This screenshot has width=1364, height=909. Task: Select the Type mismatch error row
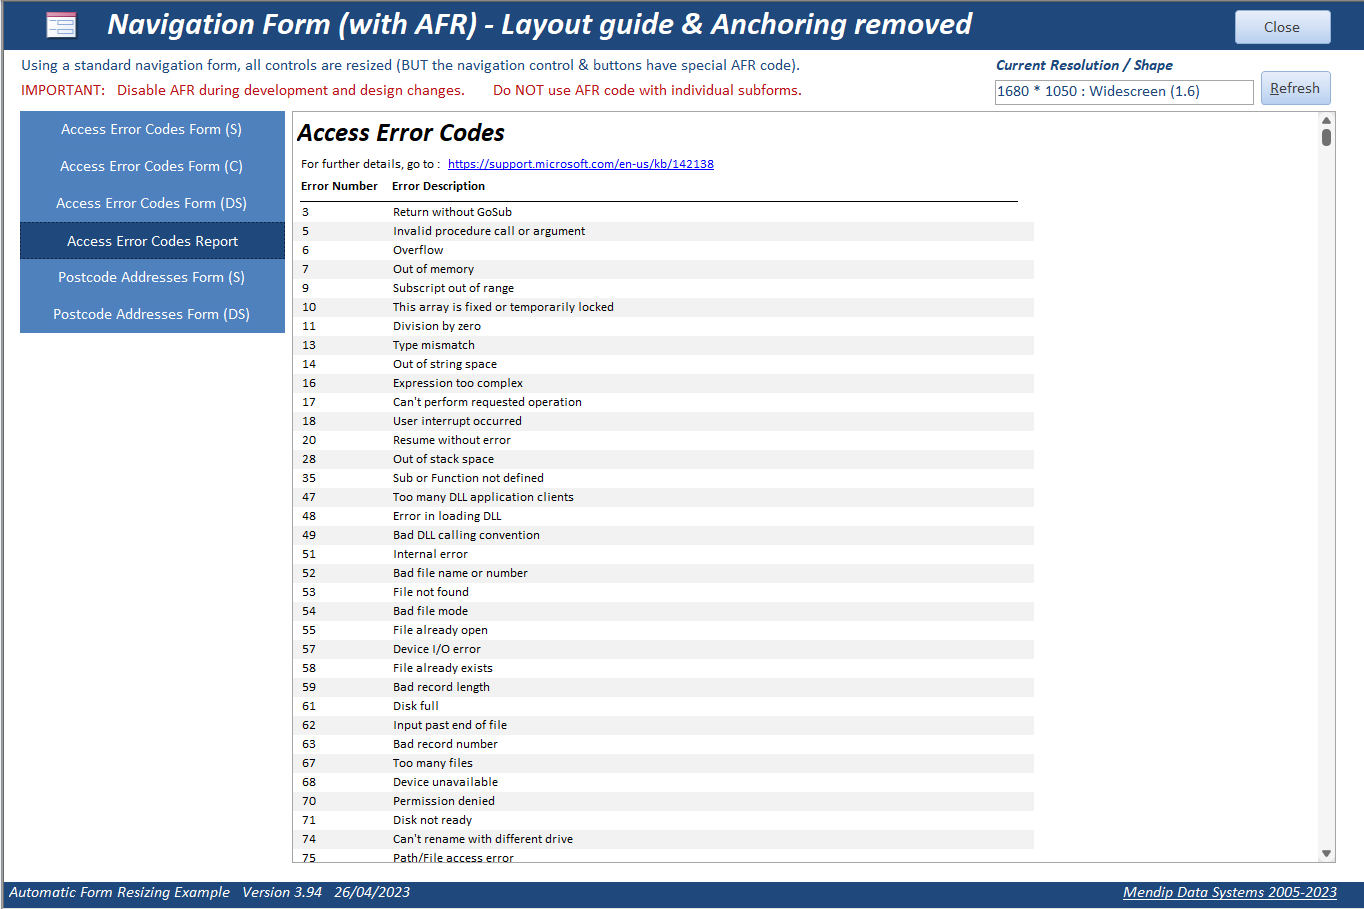[x=667, y=345]
